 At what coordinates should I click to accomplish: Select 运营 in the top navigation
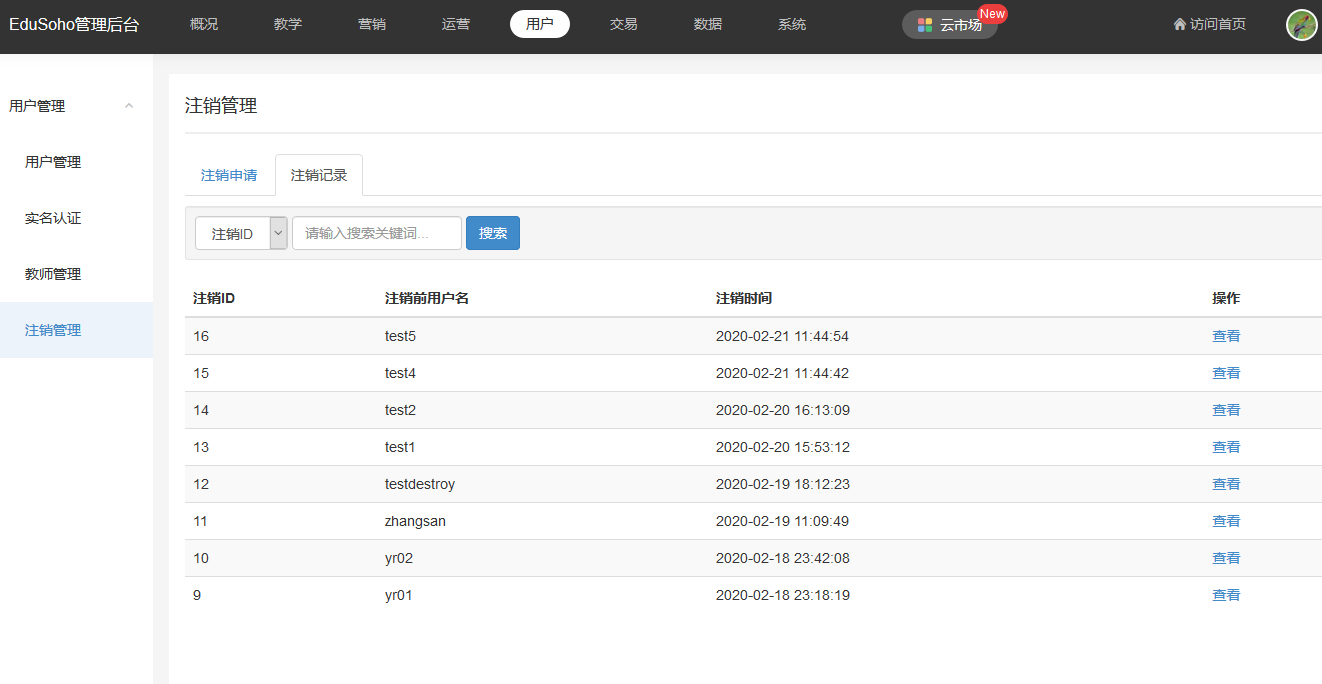[456, 24]
